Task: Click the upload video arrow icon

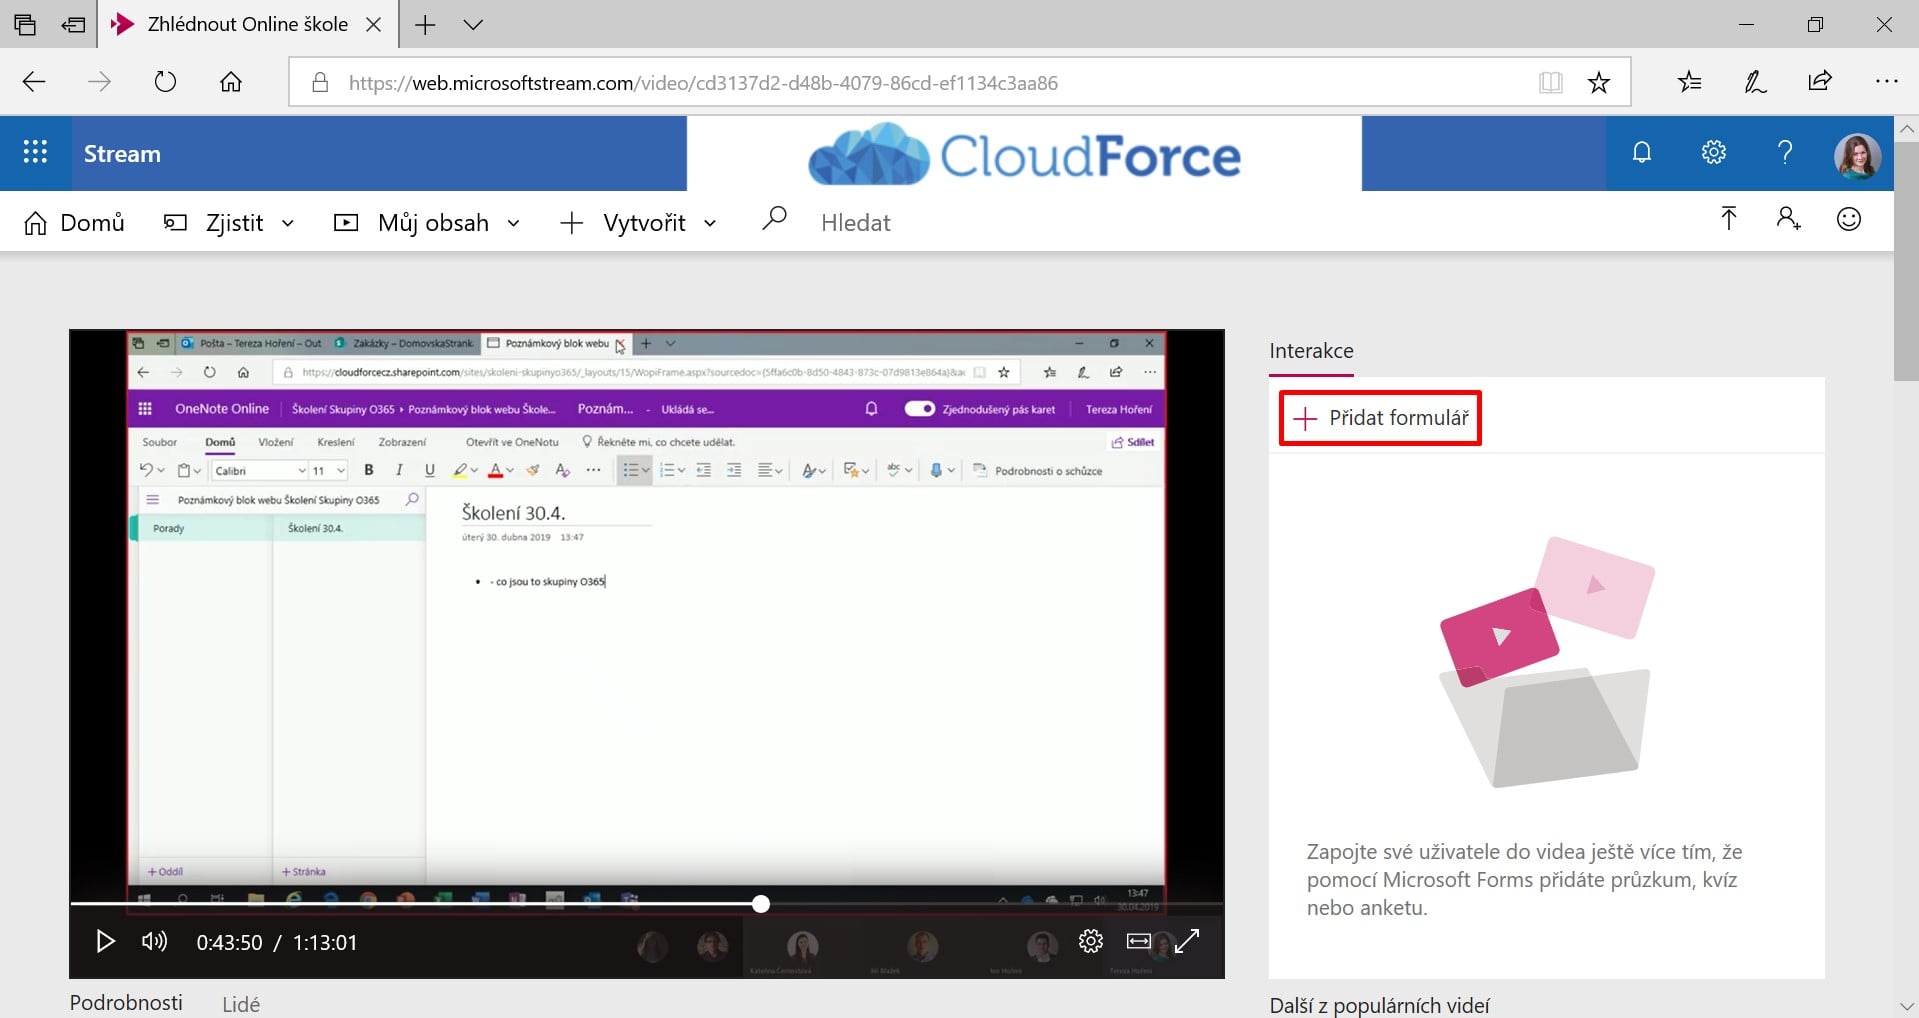Action: point(1728,219)
